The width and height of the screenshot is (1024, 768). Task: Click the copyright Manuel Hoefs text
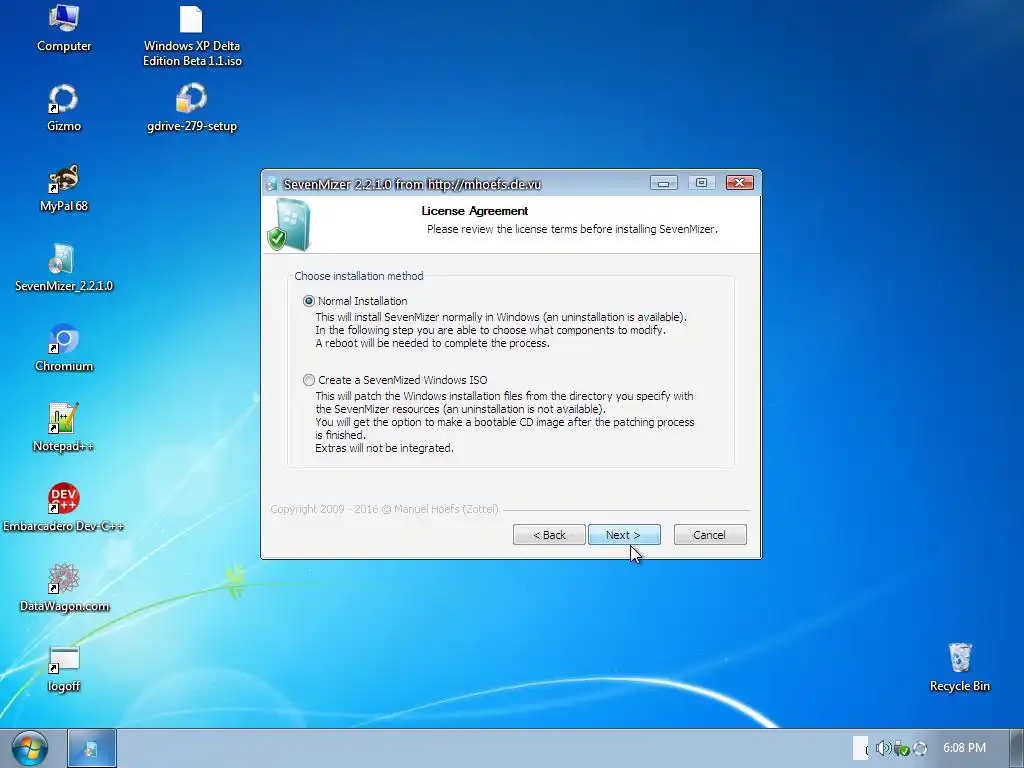384,509
